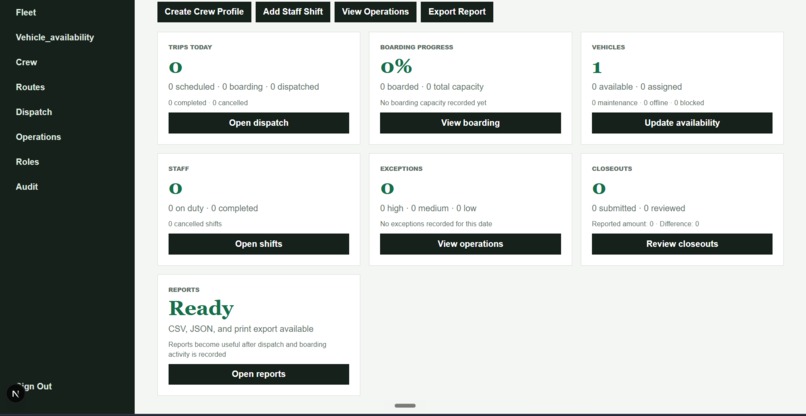This screenshot has height=416, width=806.
Task: Click Sign Out in the sidebar
Action: point(34,386)
